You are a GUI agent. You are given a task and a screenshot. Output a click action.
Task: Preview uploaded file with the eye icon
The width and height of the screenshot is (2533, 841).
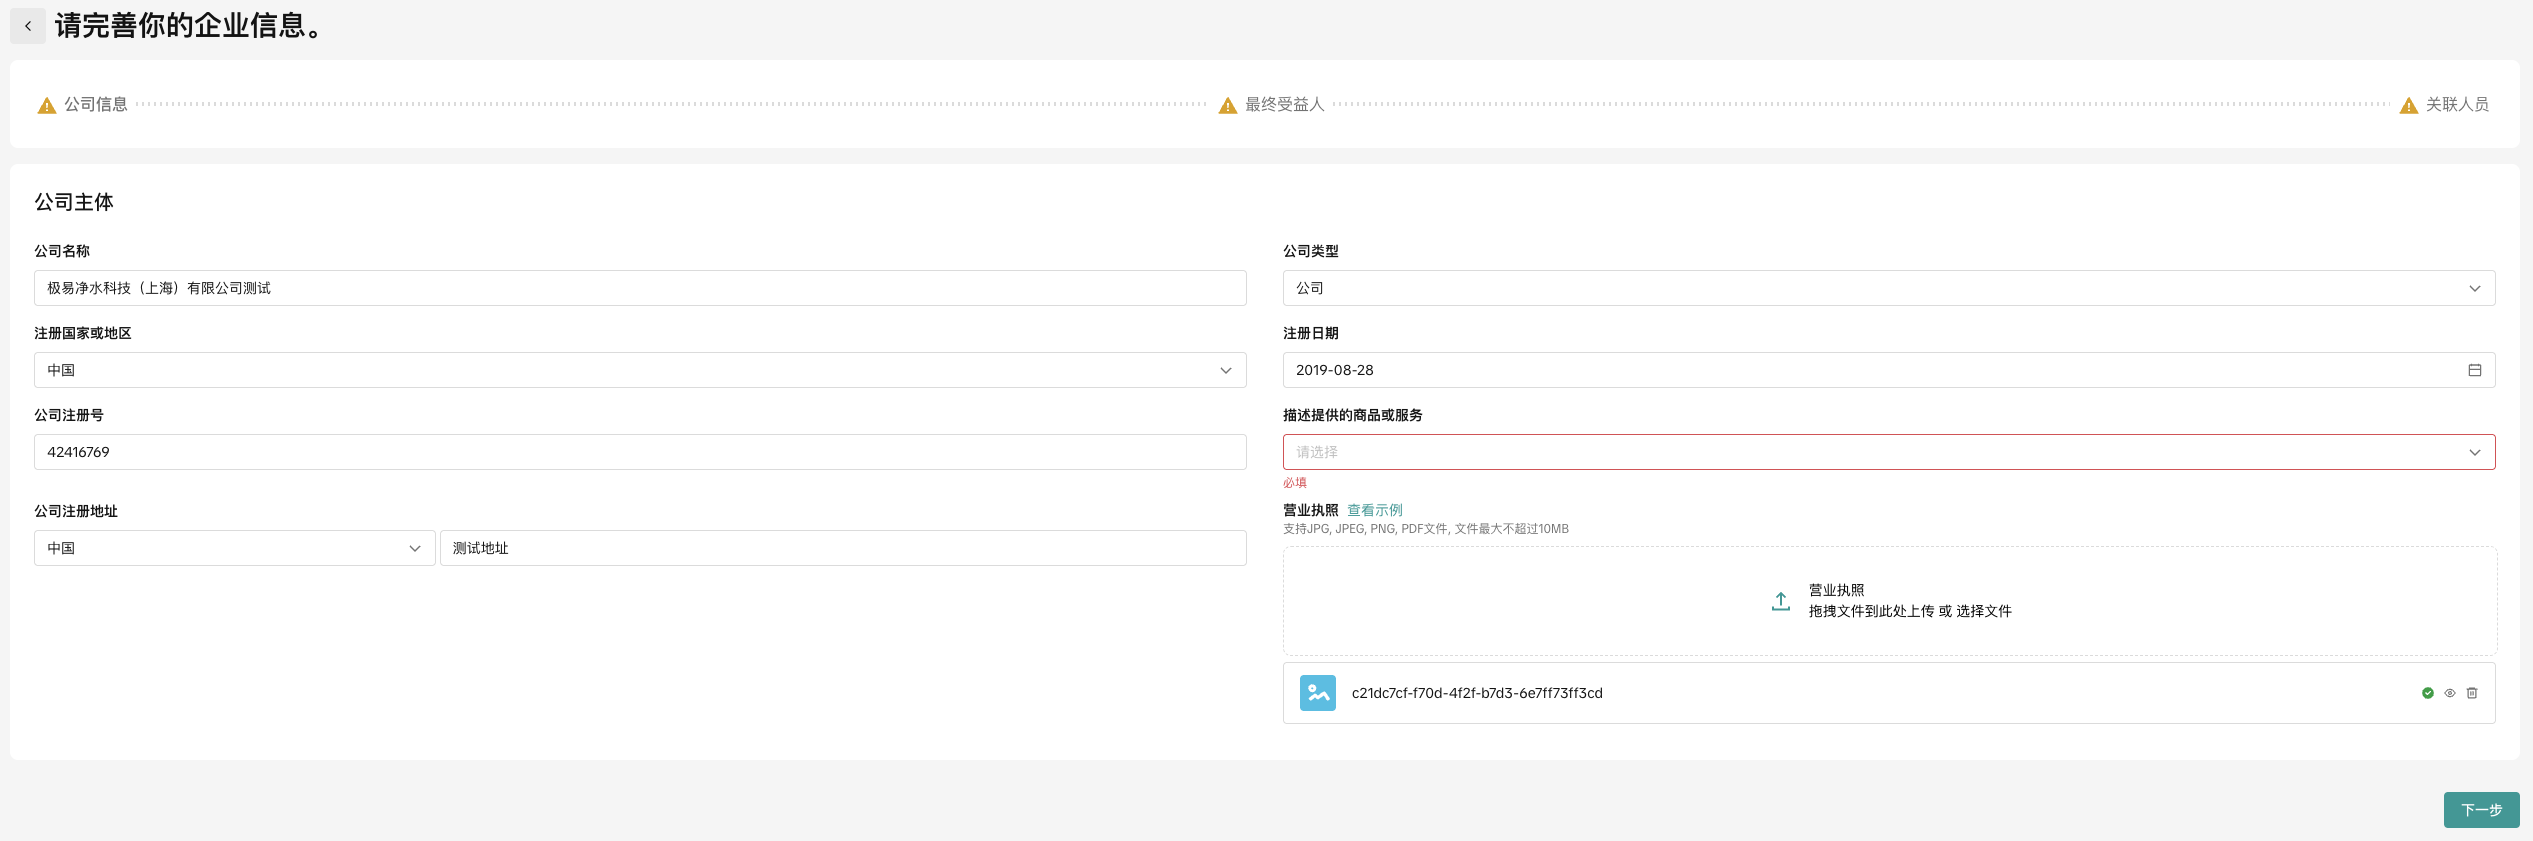click(2449, 693)
